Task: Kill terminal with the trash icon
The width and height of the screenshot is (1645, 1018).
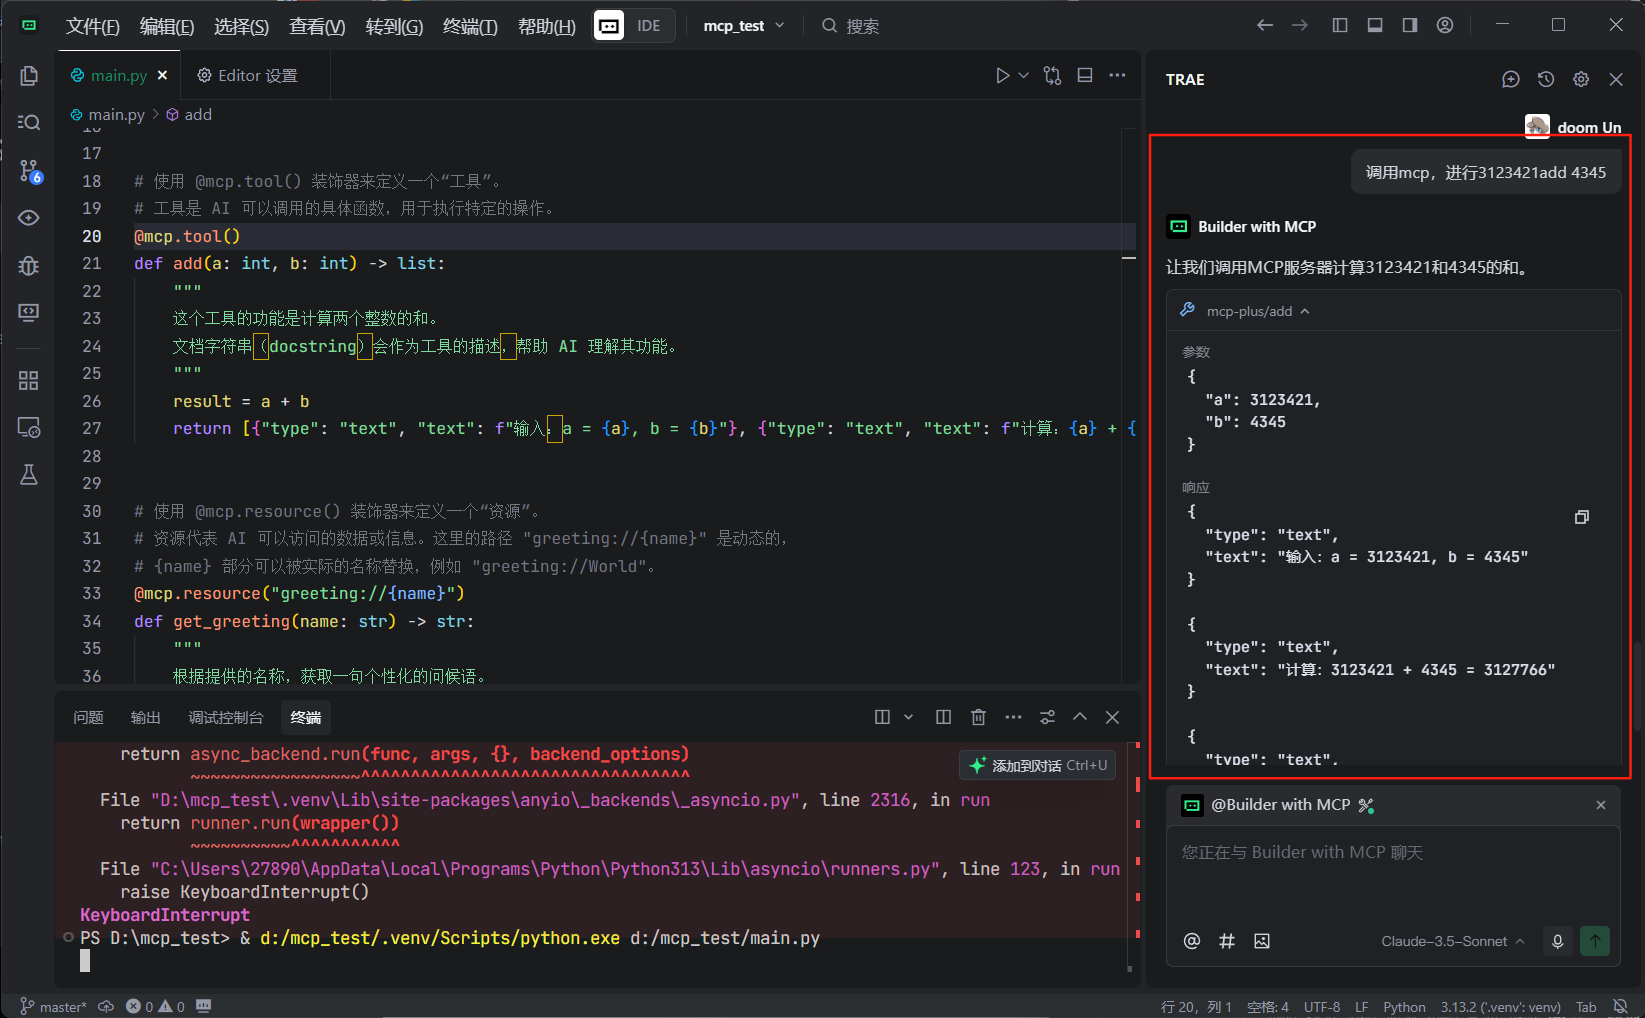Action: tap(978, 717)
